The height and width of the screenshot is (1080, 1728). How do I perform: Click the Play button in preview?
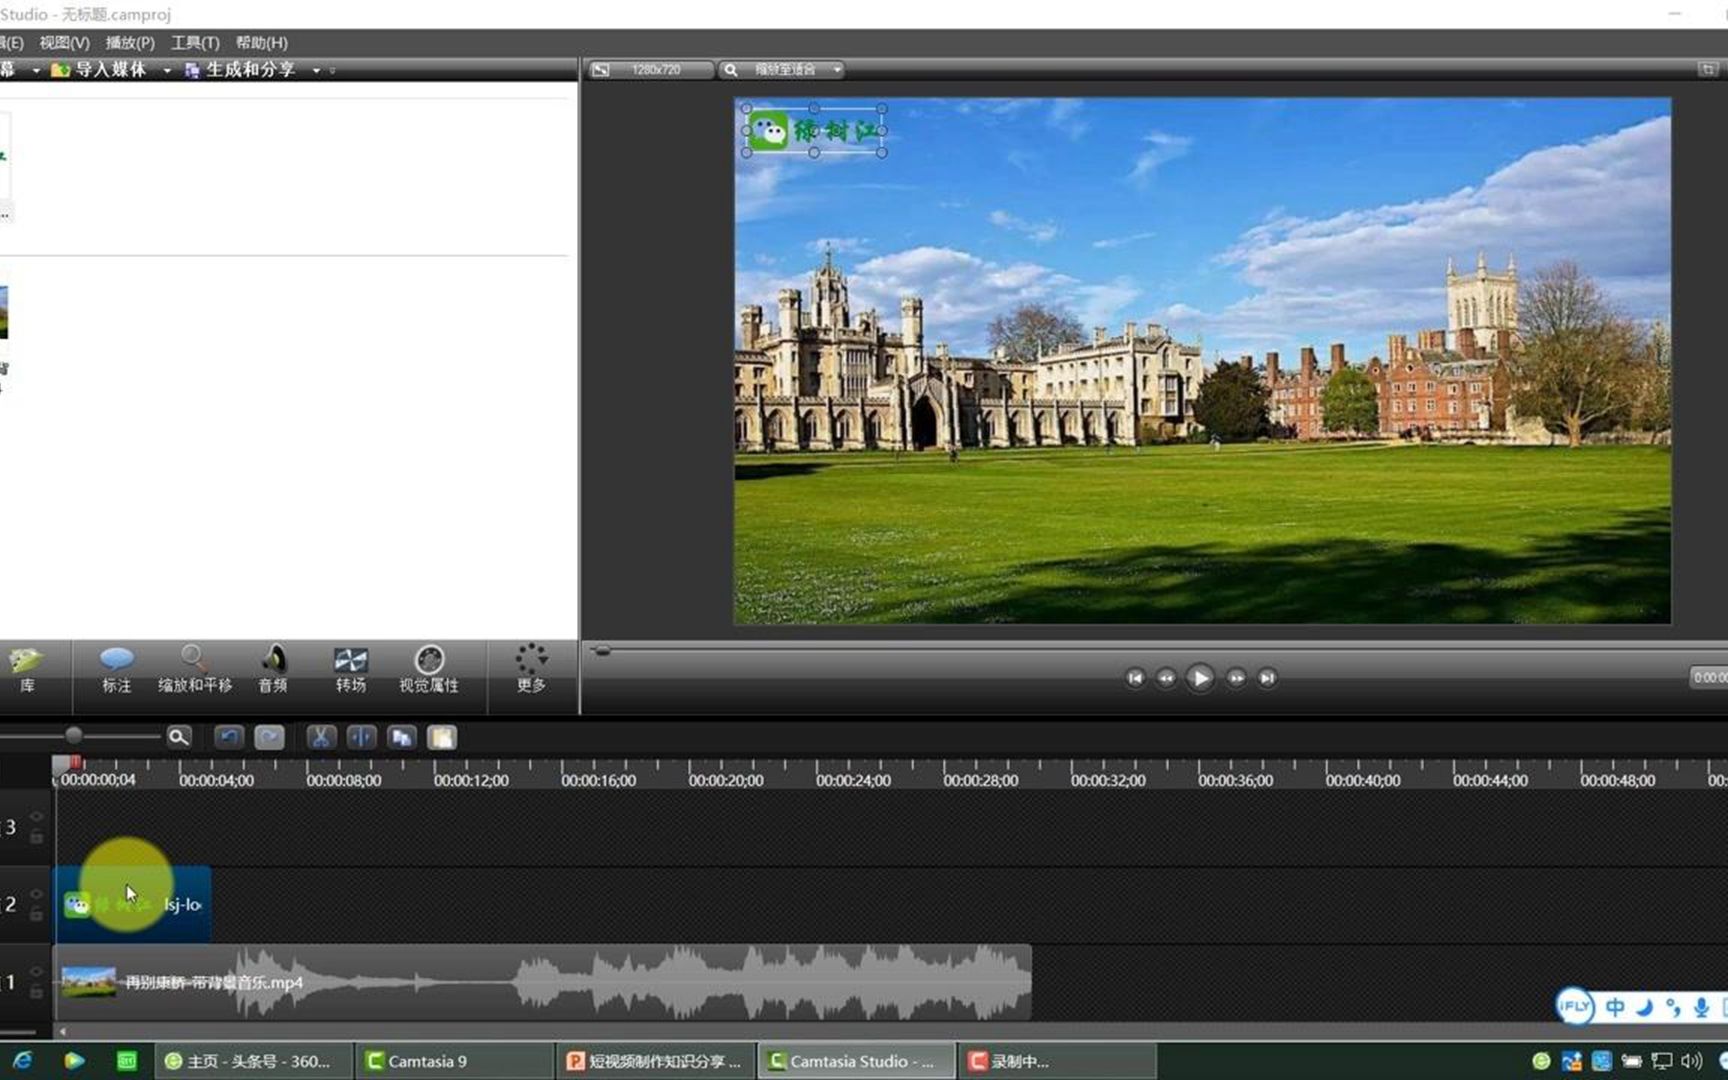tap(1200, 678)
